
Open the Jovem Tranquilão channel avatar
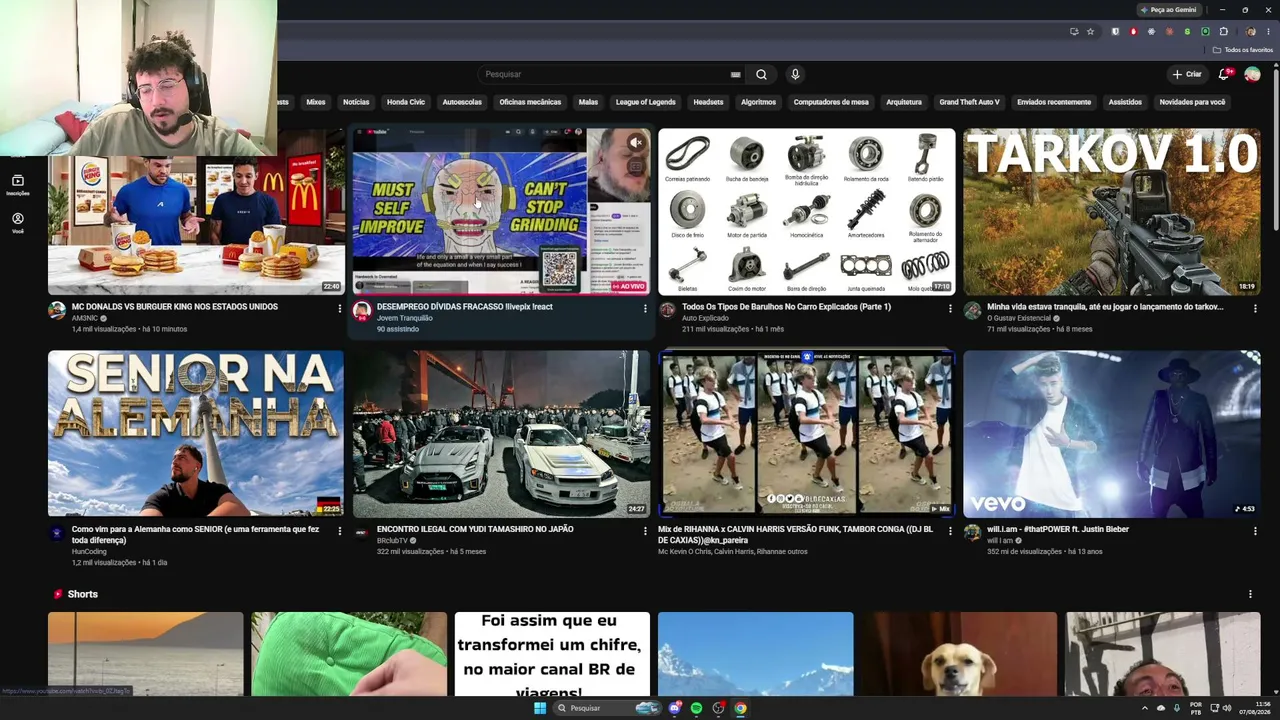362,310
